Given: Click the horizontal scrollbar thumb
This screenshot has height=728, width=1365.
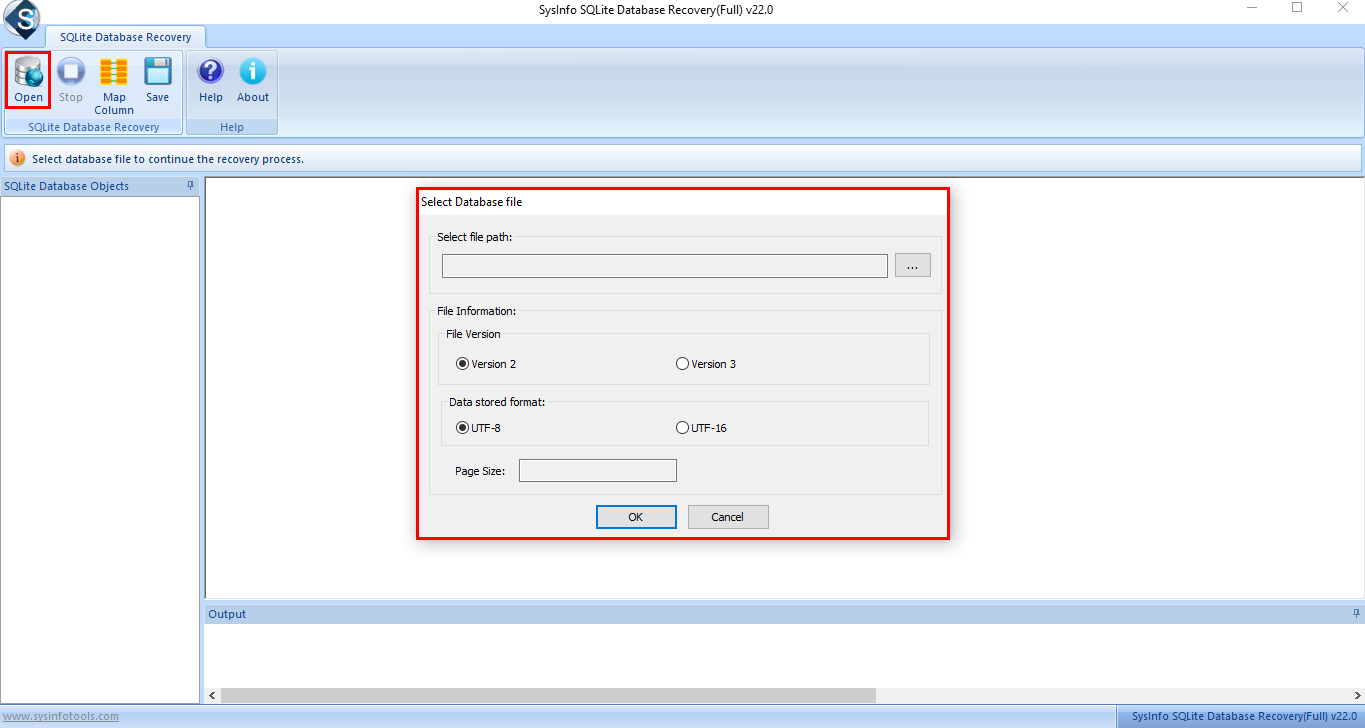Looking at the screenshot, I should tap(548, 695).
